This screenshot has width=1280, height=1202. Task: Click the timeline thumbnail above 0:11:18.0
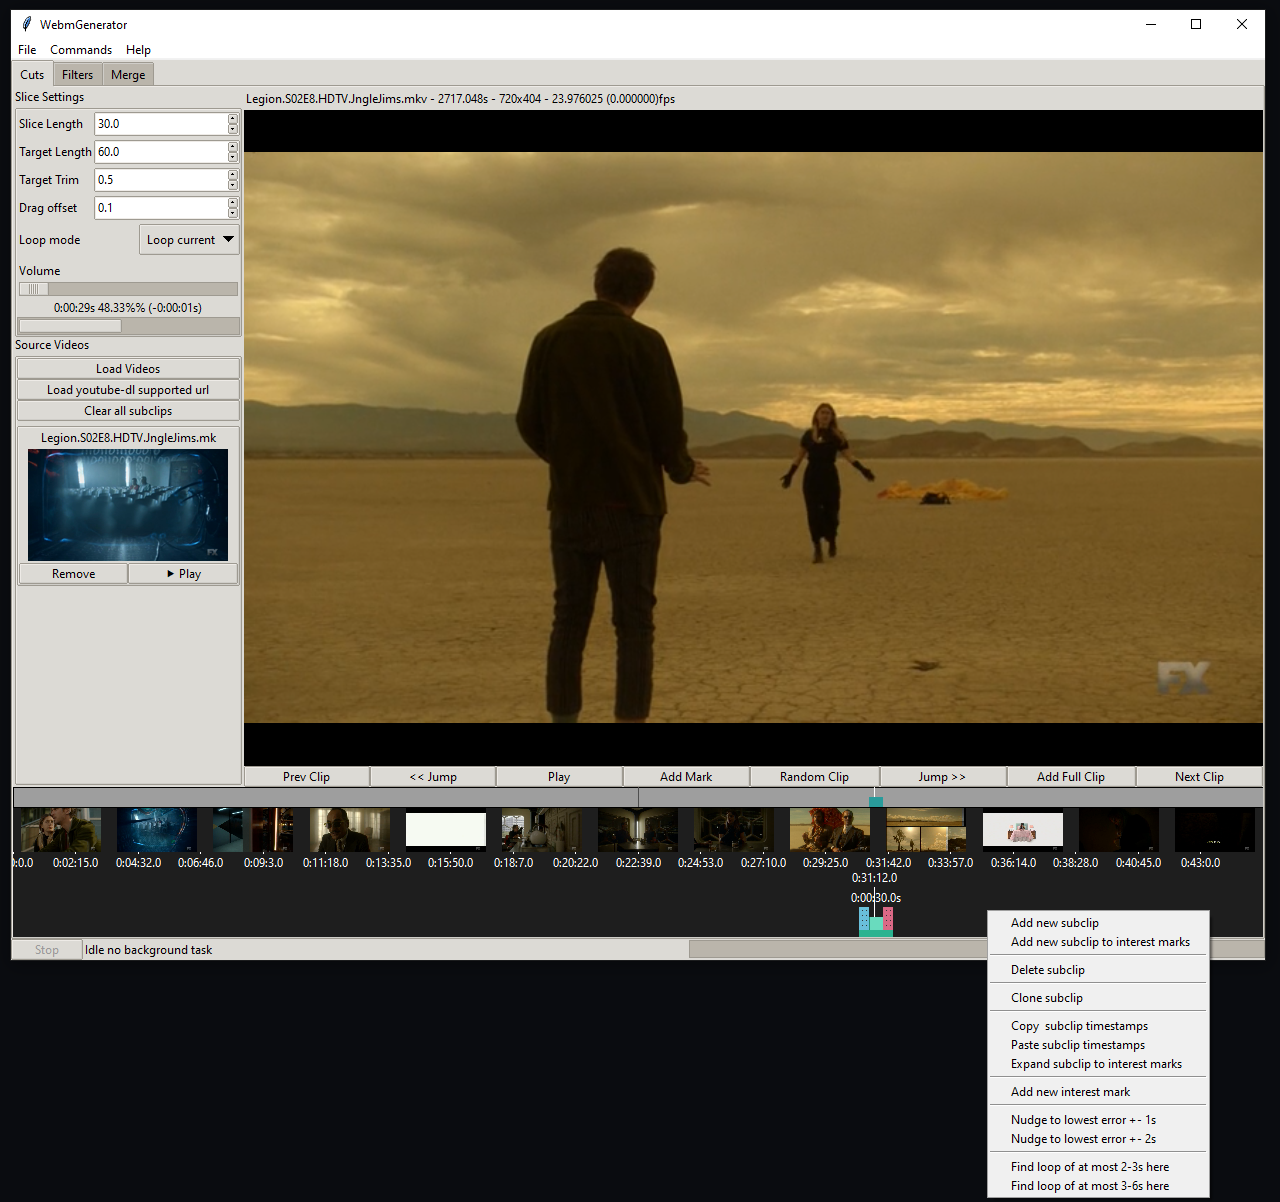point(349,830)
